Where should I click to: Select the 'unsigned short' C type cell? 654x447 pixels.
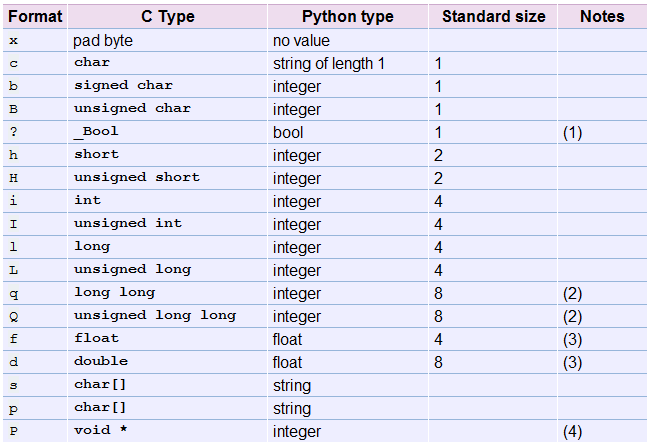coord(137,178)
